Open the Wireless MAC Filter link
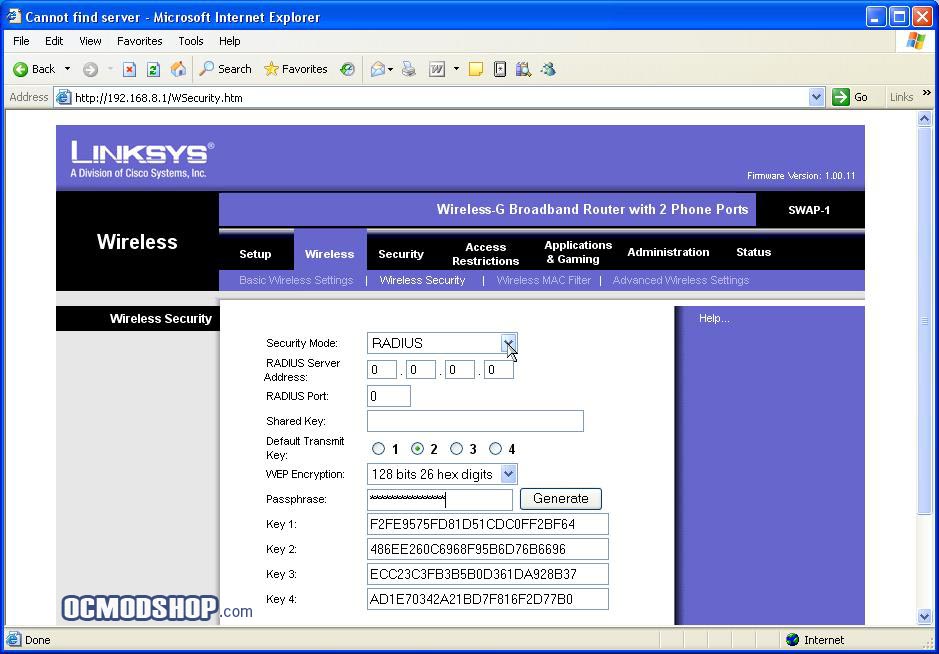The height and width of the screenshot is (654, 939). coord(544,280)
